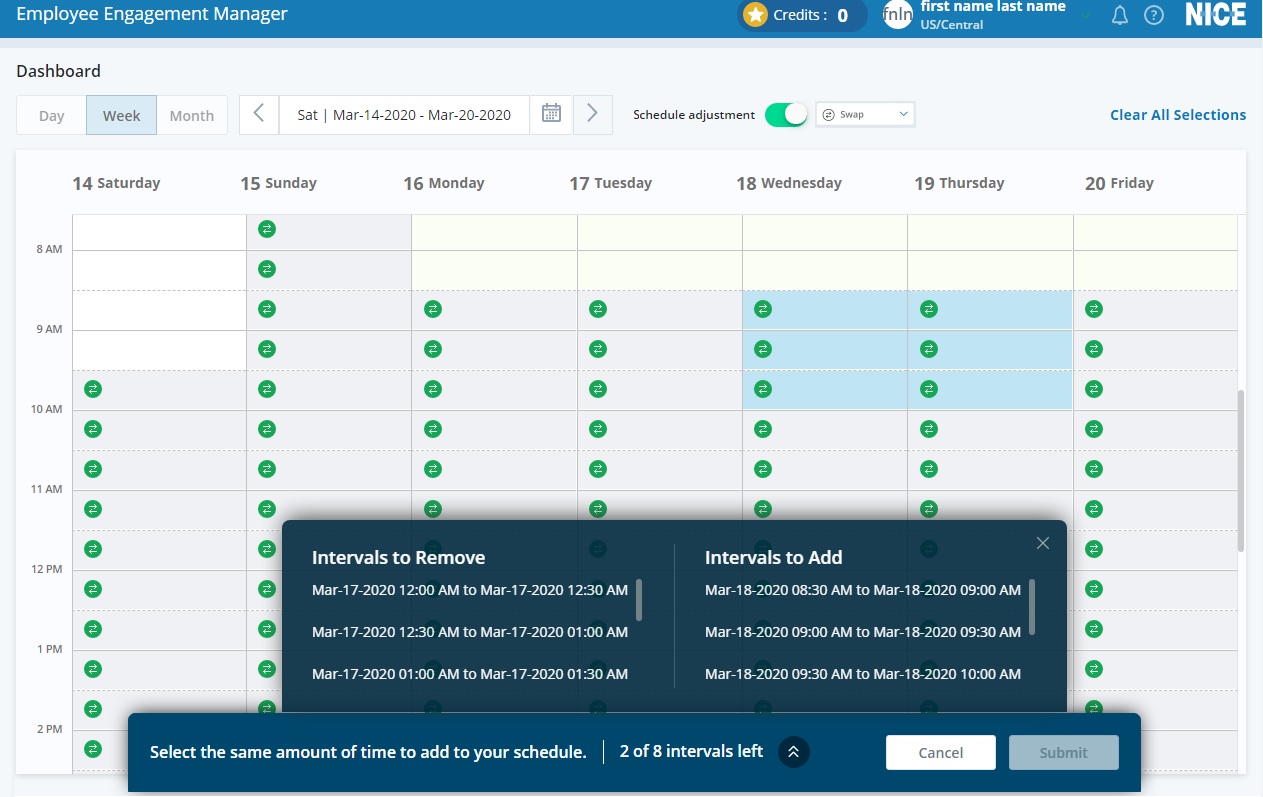Go to the previous week arrow

259,114
